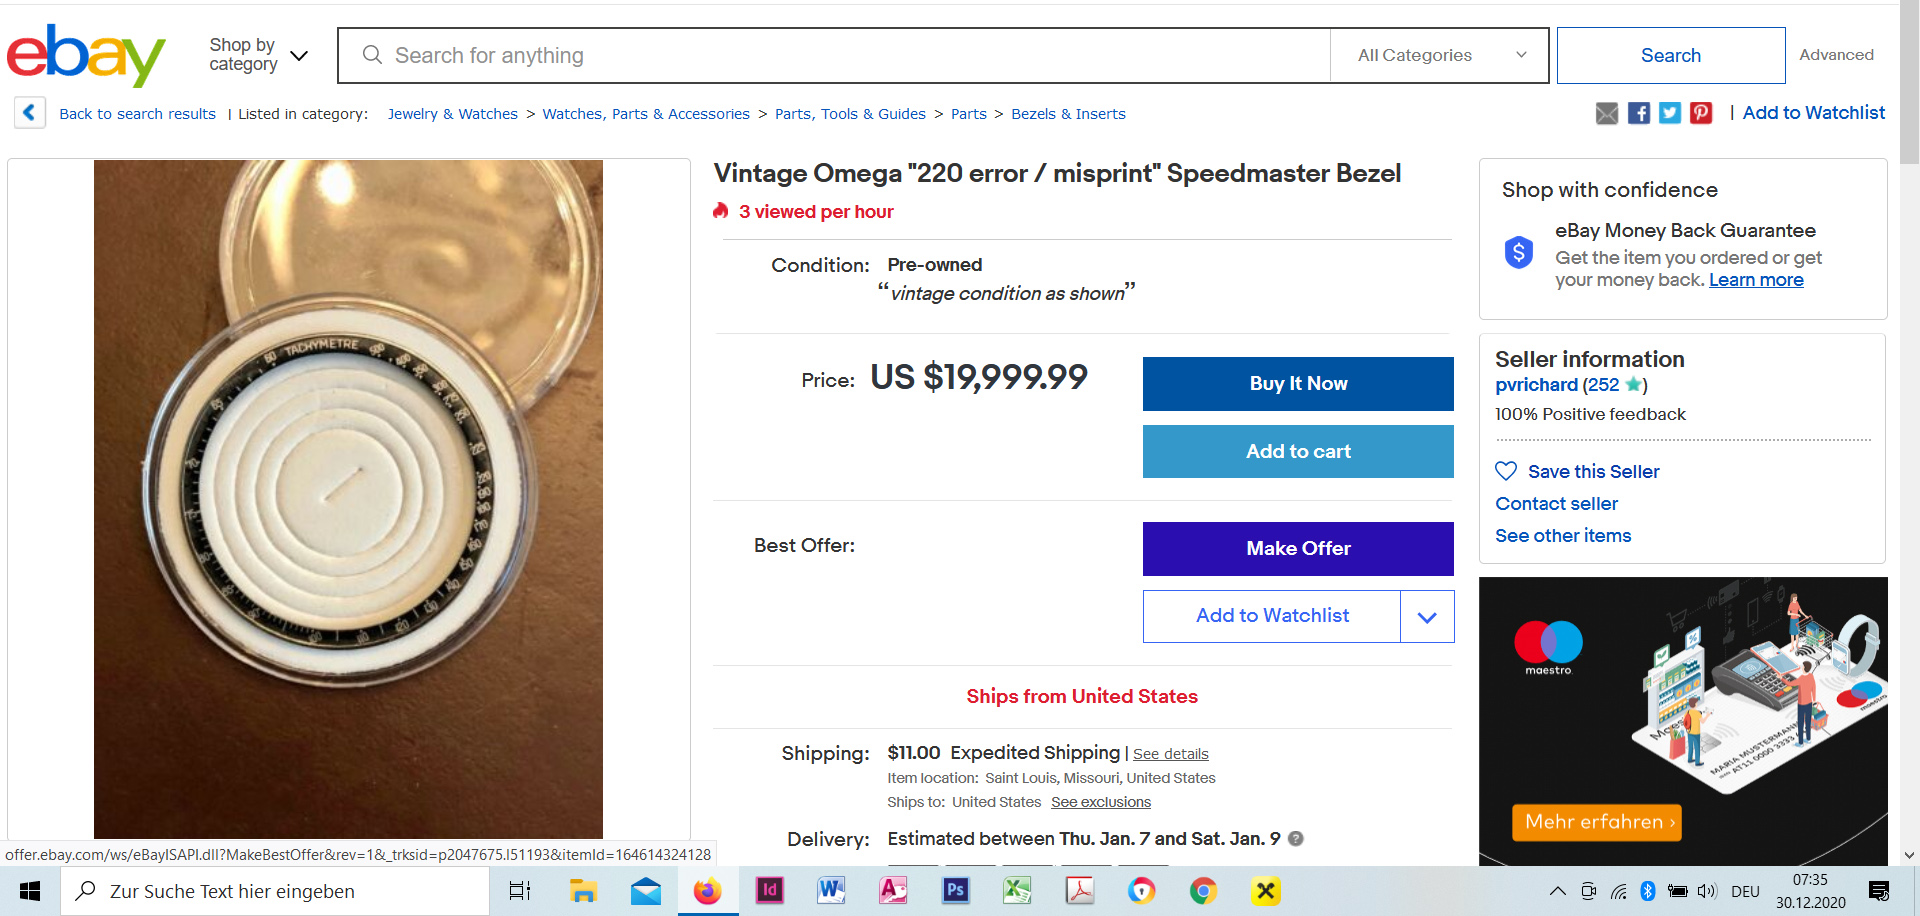Open the All Categories dropdown
The width and height of the screenshot is (1920, 916).
(1439, 55)
